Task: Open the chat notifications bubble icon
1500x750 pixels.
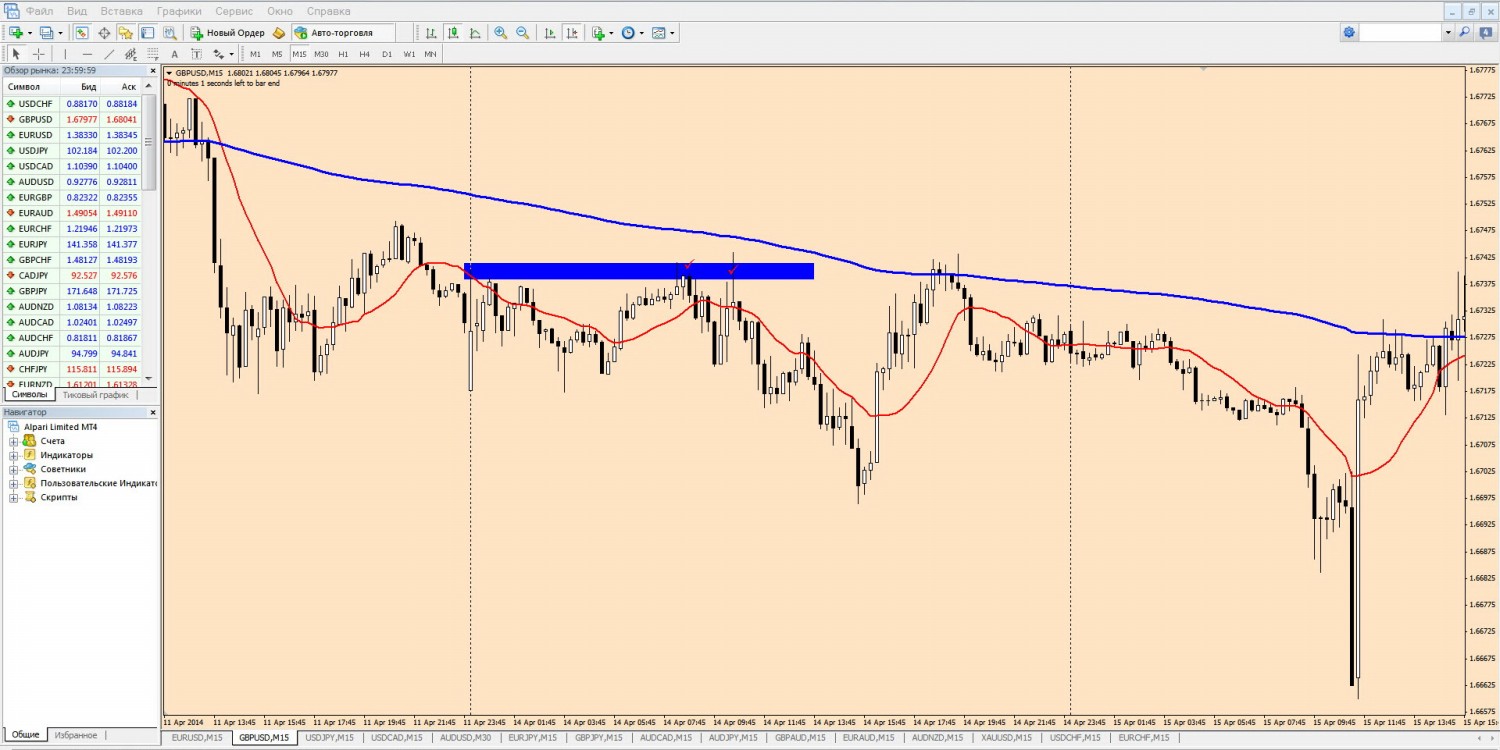Action: click(x=1485, y=33)
